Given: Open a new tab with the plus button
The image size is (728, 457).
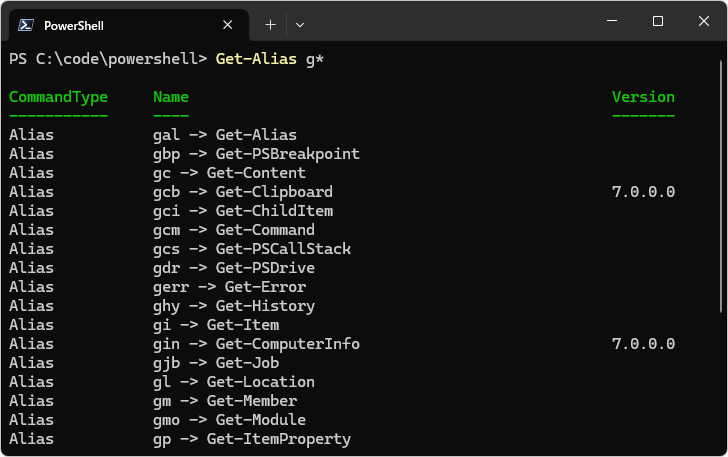Looking at the screenshot, I should (270, 24).
